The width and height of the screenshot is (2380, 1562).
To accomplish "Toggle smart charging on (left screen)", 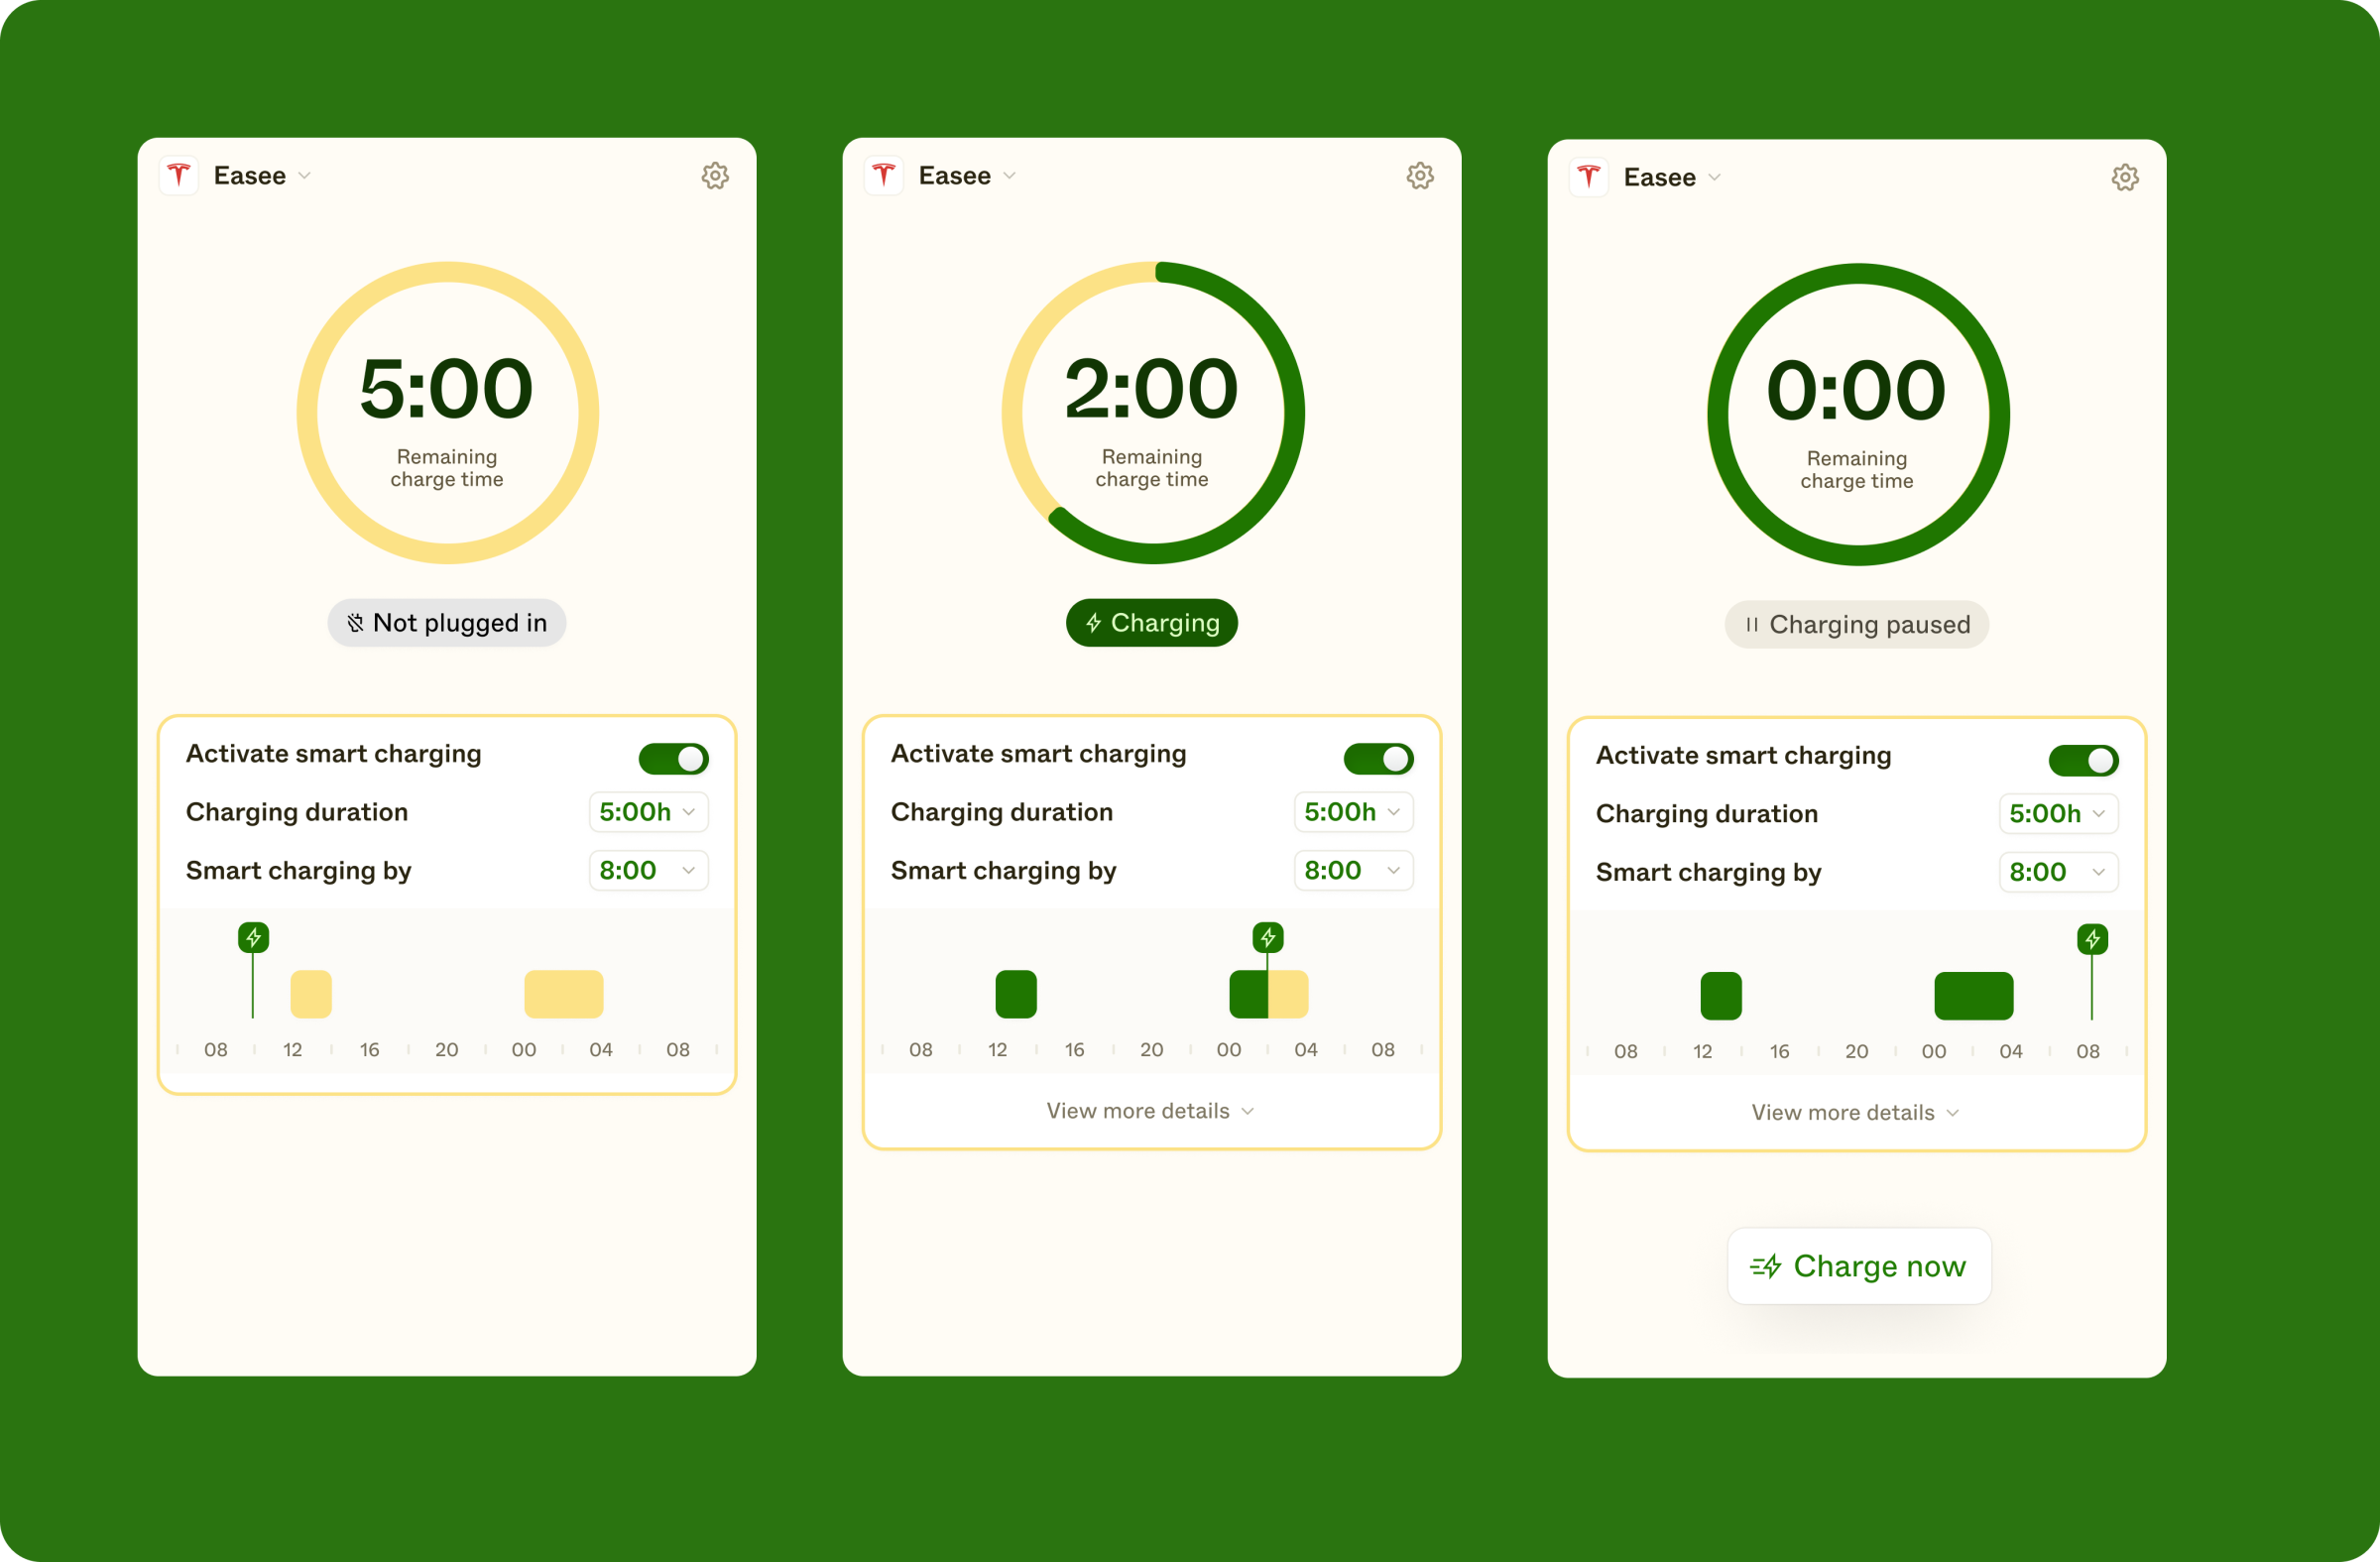I will point(676,753).
